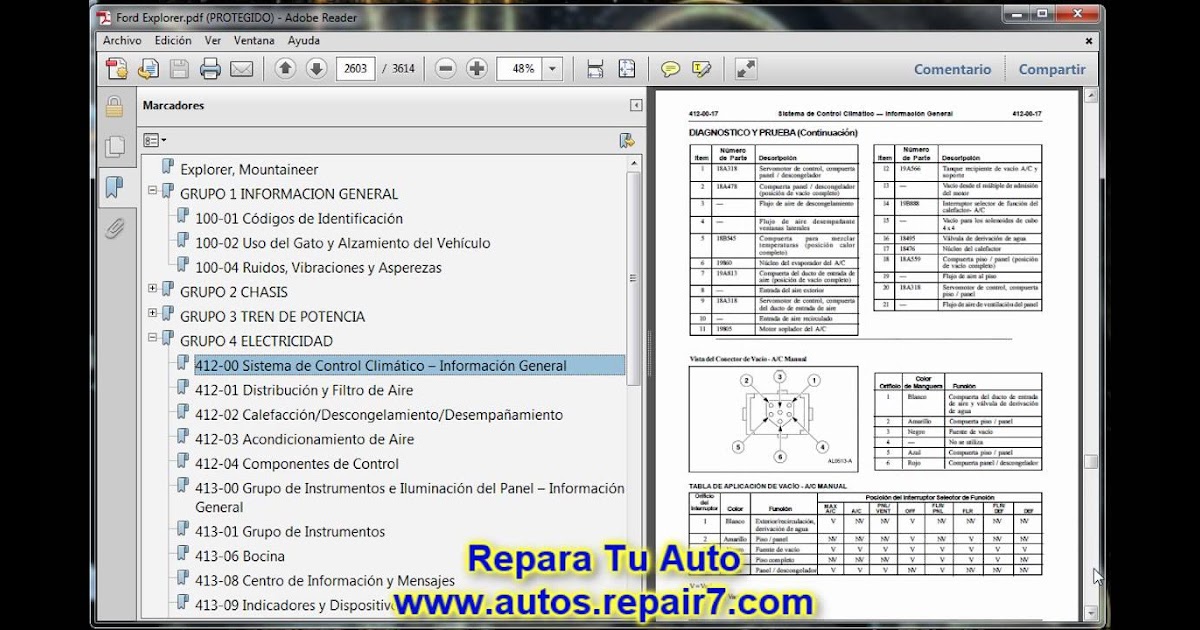Zoom out with the minus button
The width and height of the screenshot is (1200, 630).
pos(446,69)
